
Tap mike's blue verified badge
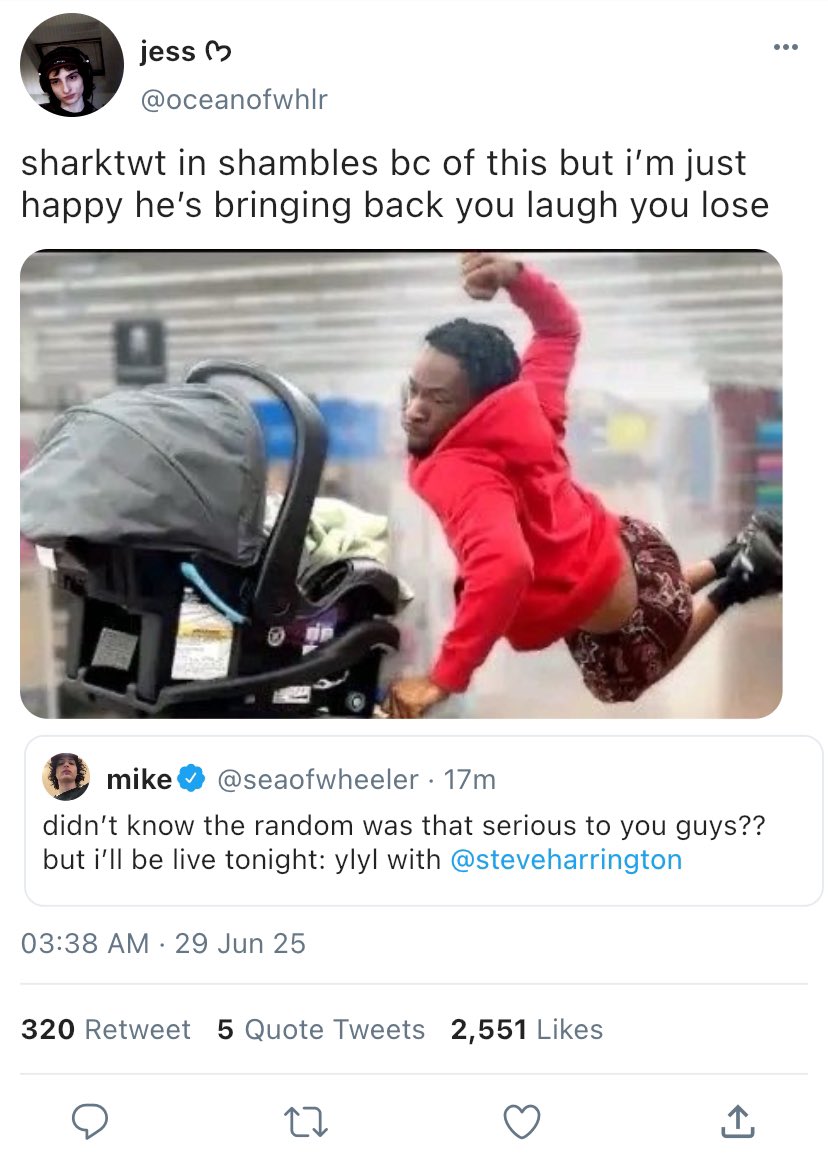click(x=192, y=779)
